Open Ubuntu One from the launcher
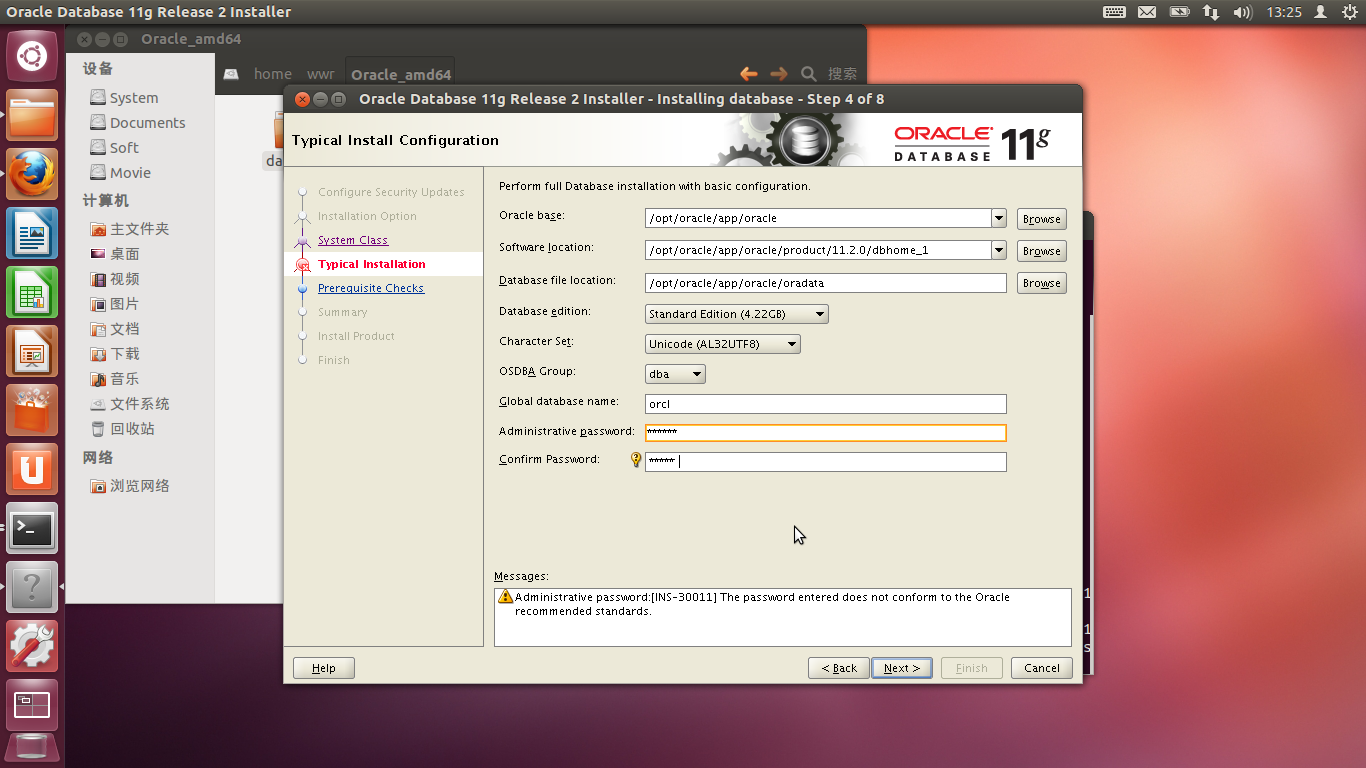This screenshot has width=1366, height=768. click(x=32, y=469)
